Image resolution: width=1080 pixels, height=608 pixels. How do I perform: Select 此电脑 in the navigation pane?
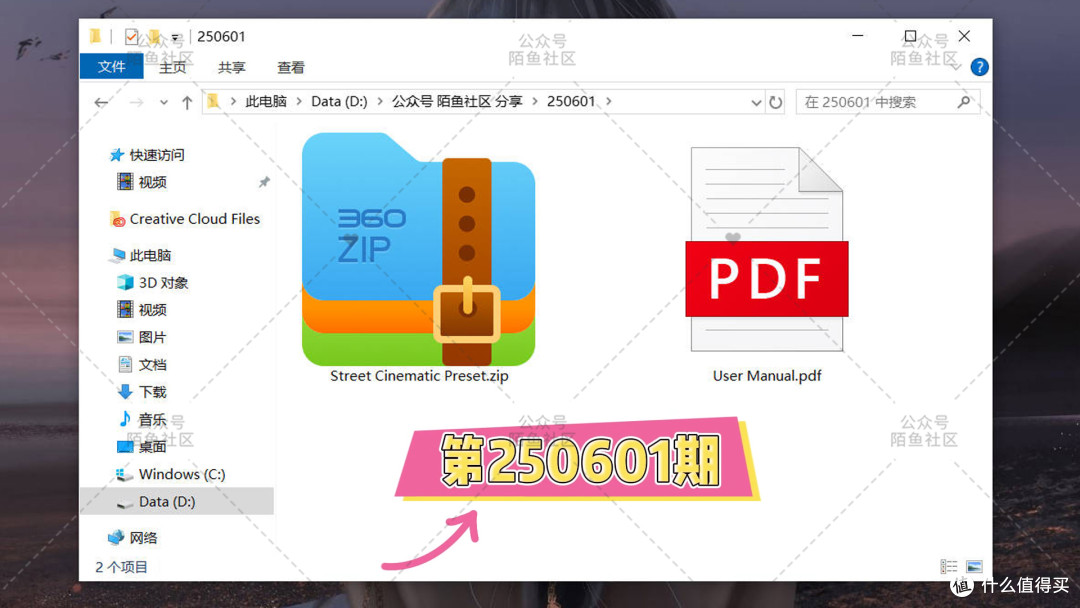tap(150, 255)
